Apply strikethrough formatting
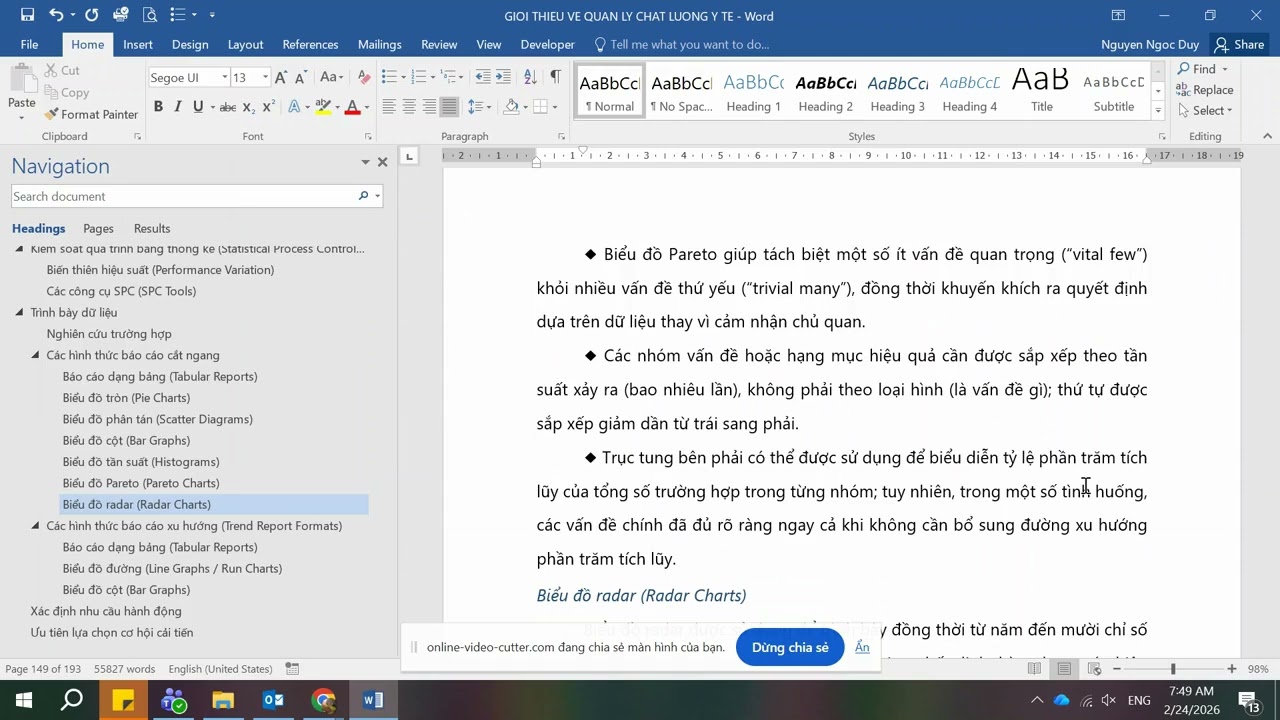Image resolution: width=1280 pixels, height=720 pixels. coord(228,107)
